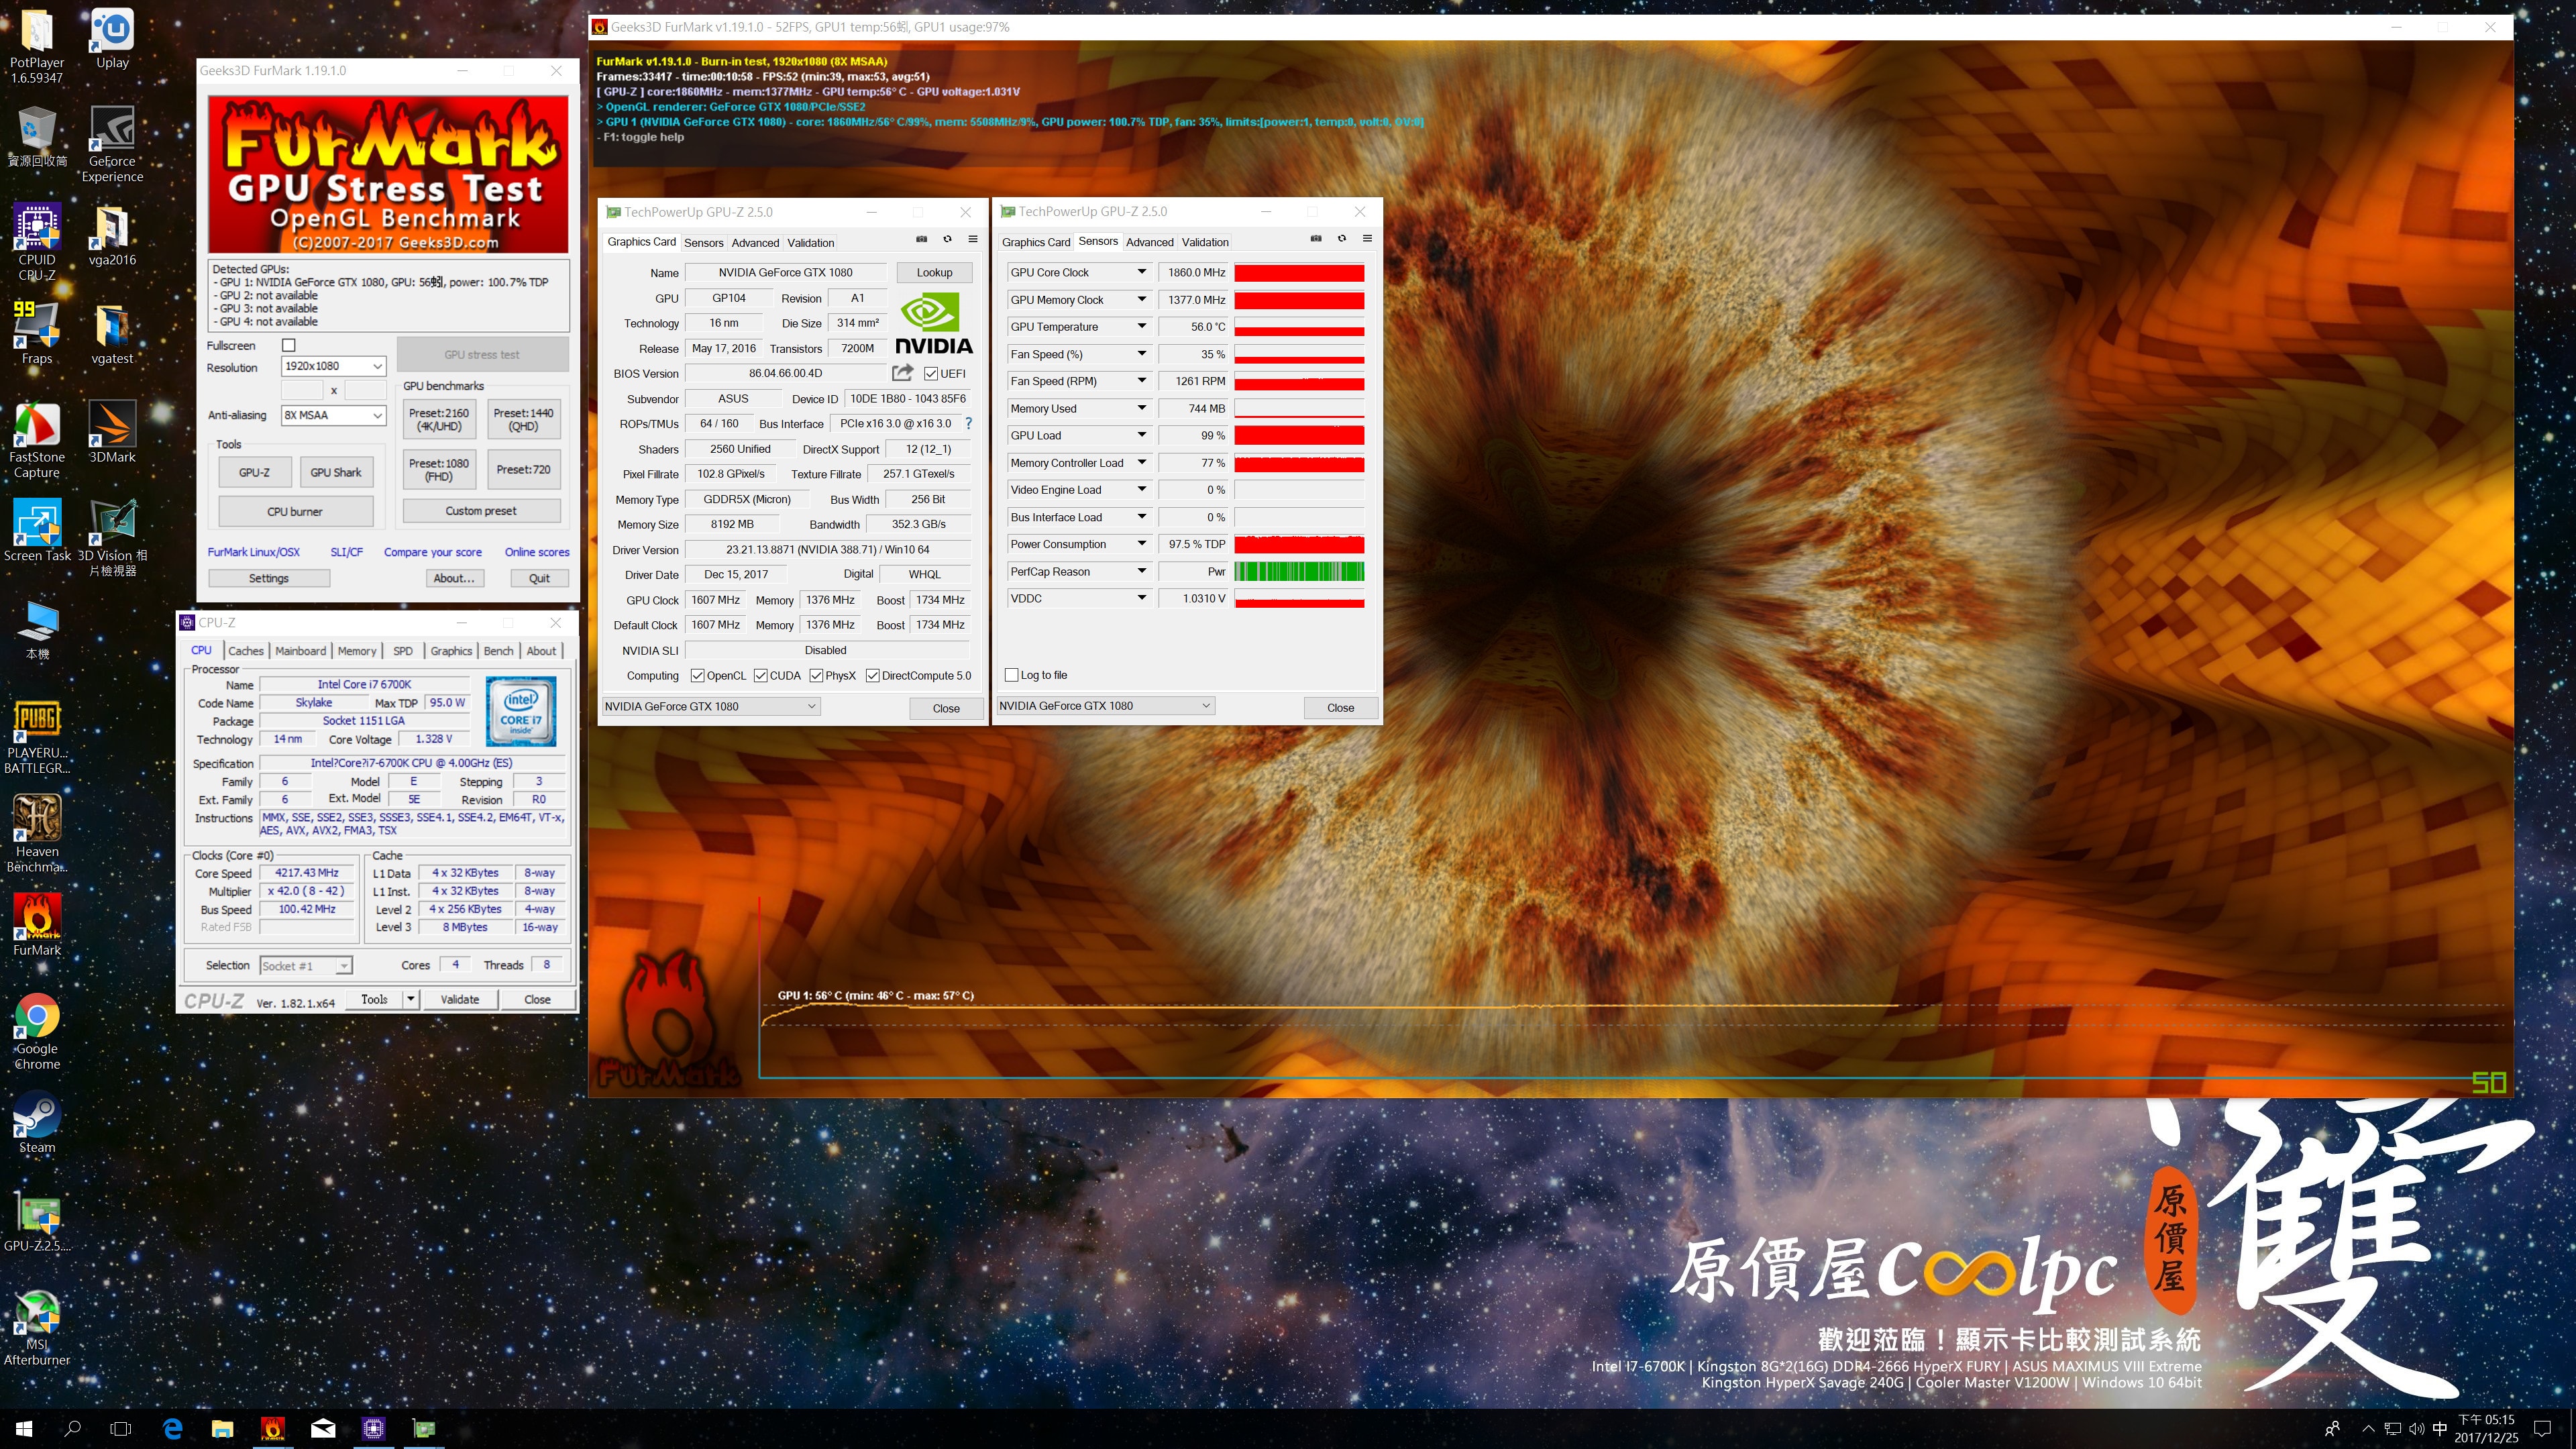Click screenshot camera icon in GPU-Z Graphics Card window
Screen dimensions: 2576x1449
pos(921,240)
